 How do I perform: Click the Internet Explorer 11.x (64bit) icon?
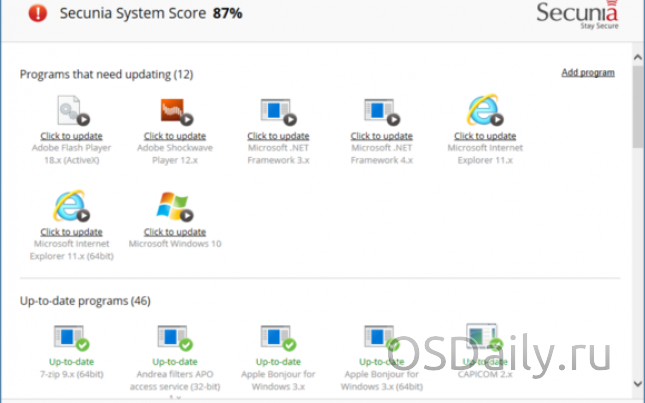coord(72,207)
